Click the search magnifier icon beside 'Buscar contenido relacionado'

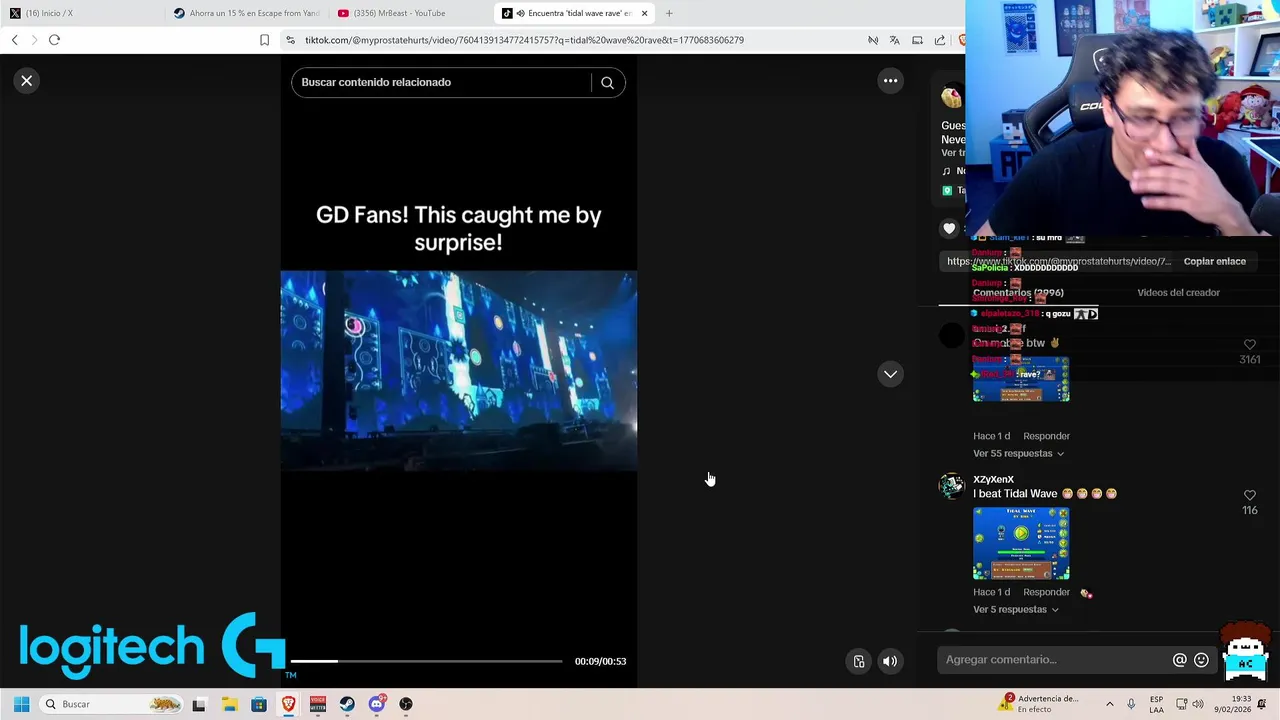pos(607,83)
